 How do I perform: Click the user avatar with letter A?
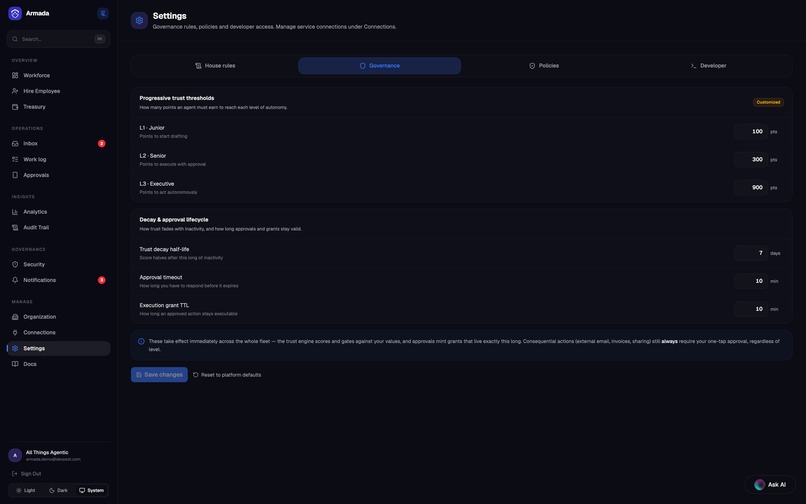(x=15, y=455)
